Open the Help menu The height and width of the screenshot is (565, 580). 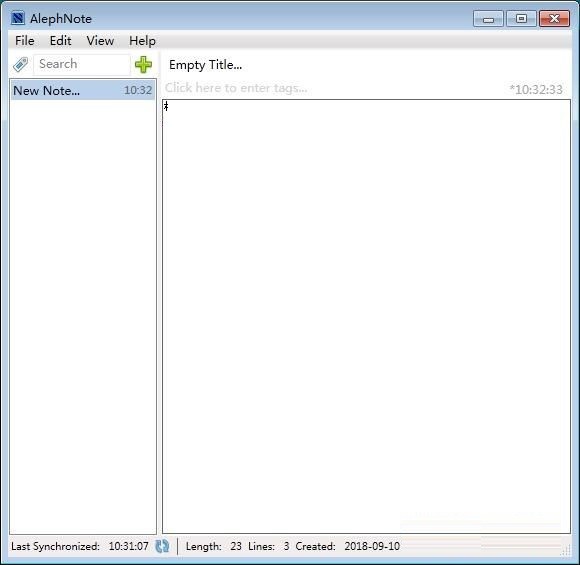(x=142, y=41)
